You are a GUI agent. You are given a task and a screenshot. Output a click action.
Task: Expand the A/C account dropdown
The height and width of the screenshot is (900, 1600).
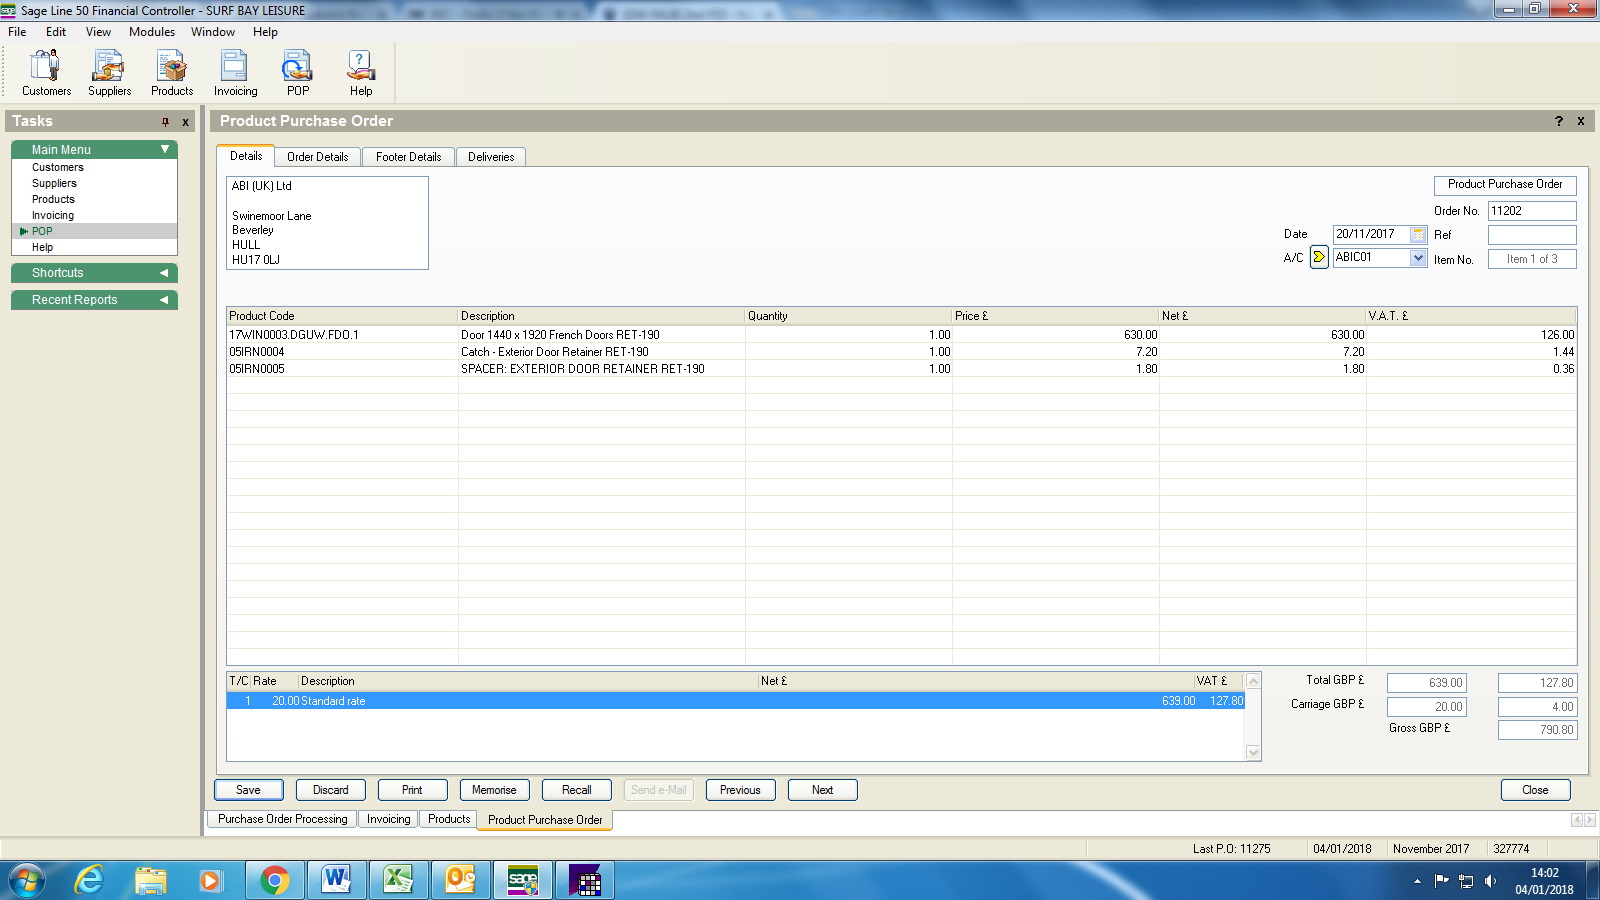coord(1418,258)
